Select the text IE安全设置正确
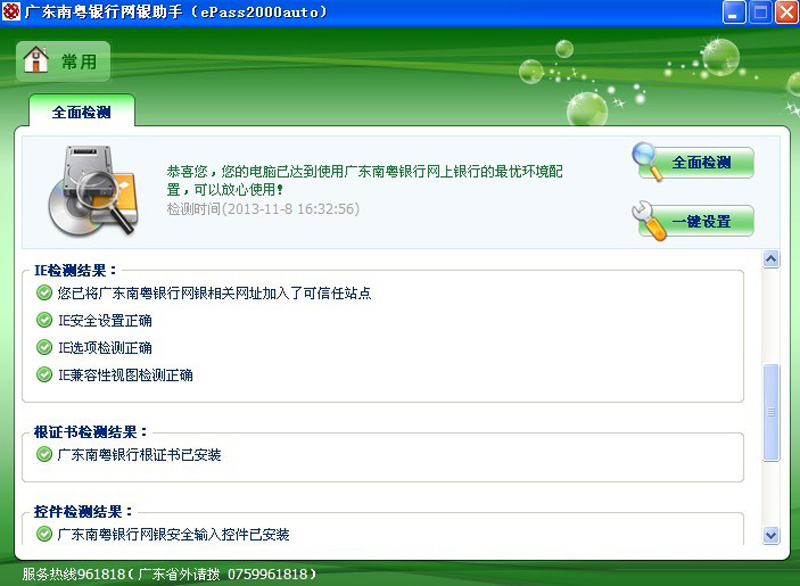 pos(105,321)
